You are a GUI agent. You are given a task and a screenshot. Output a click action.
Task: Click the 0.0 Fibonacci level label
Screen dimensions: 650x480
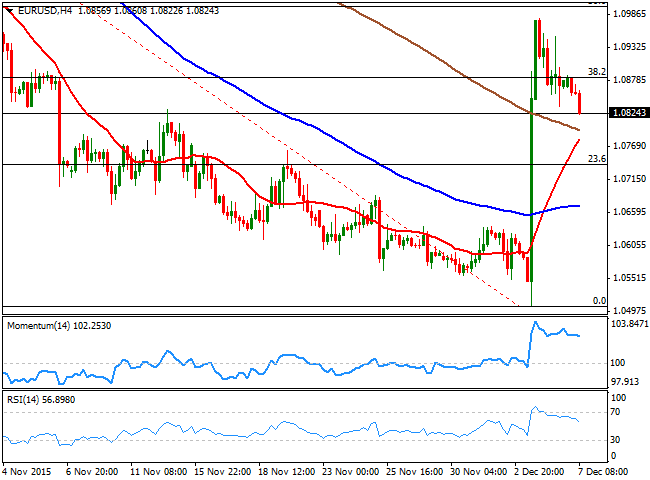(599, 300)
